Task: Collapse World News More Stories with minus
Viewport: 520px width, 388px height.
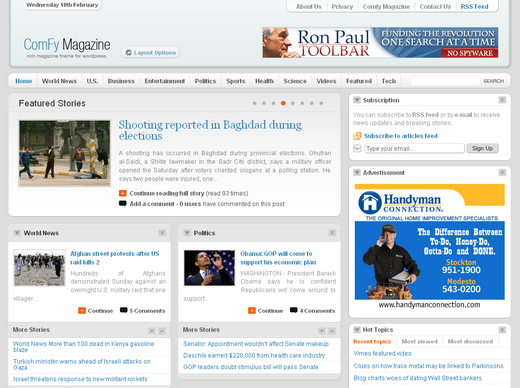Action: point(162,331)
